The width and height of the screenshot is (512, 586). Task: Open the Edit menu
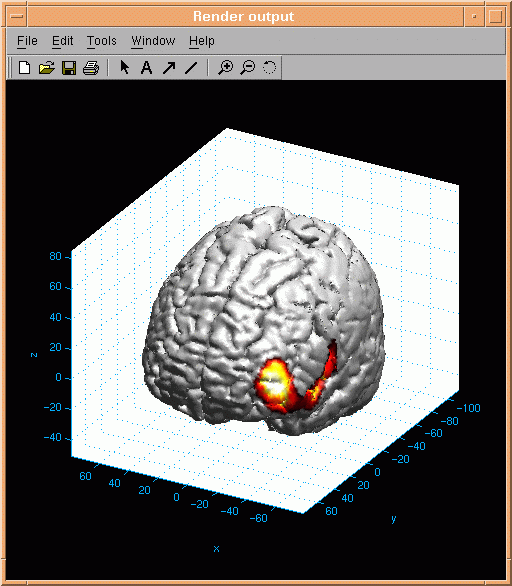pyautogui.click(x=62, y=41)
